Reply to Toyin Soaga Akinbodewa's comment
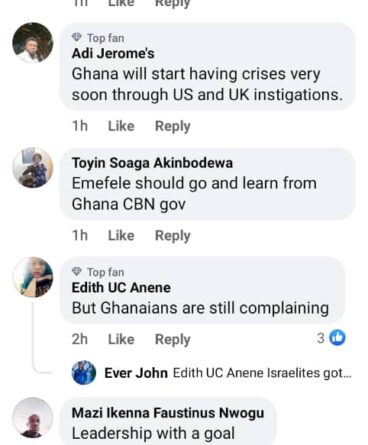 click(x=173, y=236)
